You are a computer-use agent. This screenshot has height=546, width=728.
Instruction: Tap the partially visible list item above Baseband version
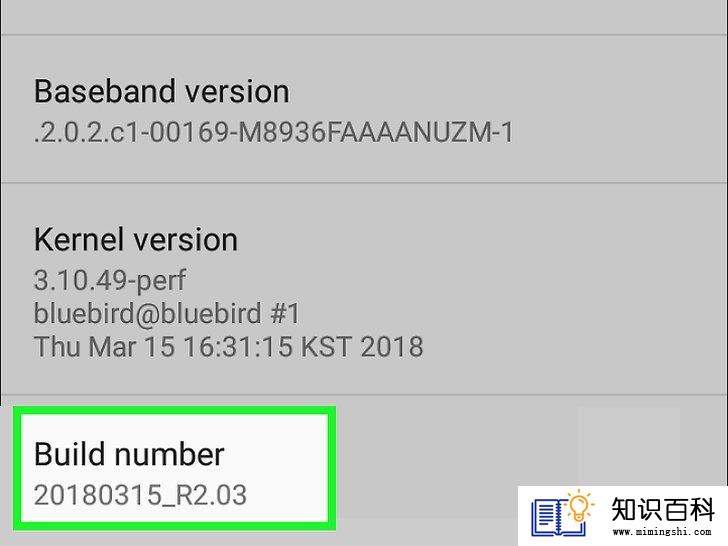pyautogui.click(x=364, y=17)
